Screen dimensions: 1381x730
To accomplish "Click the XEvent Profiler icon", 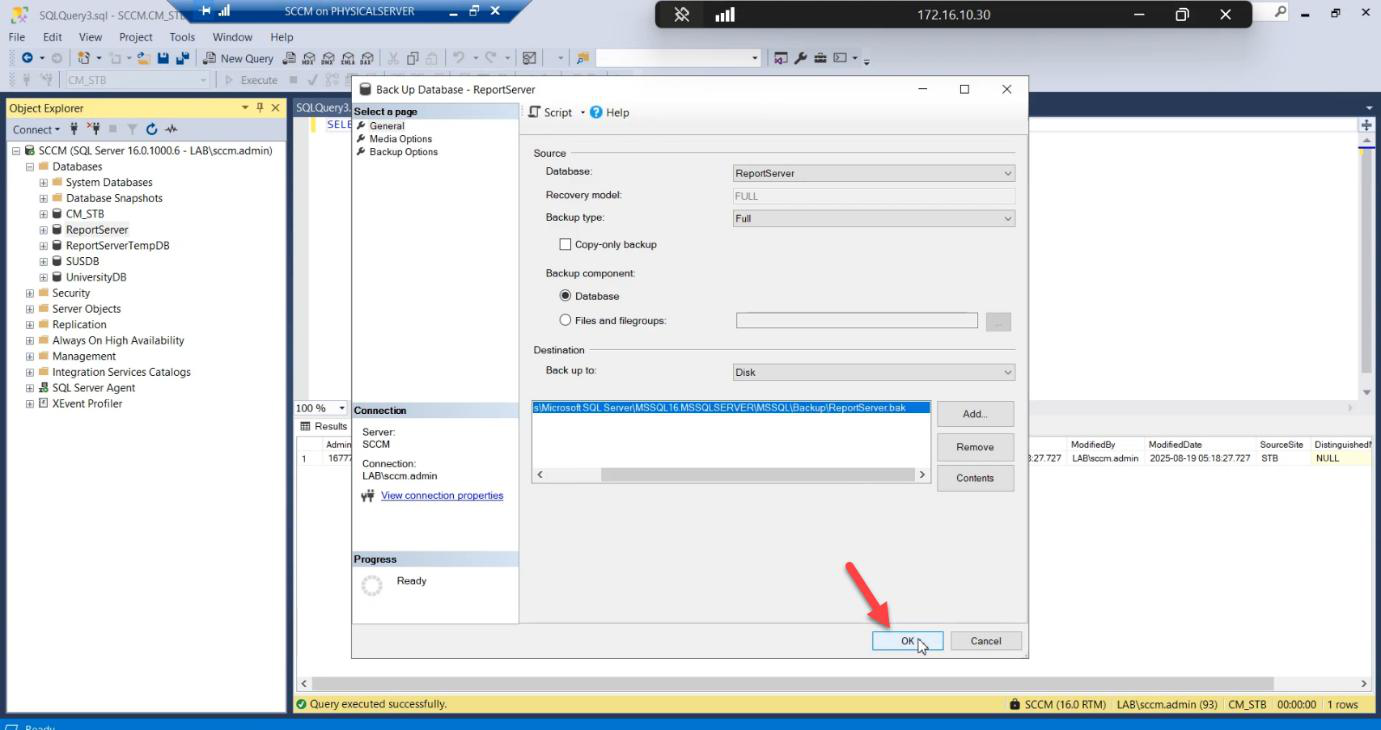I will (44, 404).
